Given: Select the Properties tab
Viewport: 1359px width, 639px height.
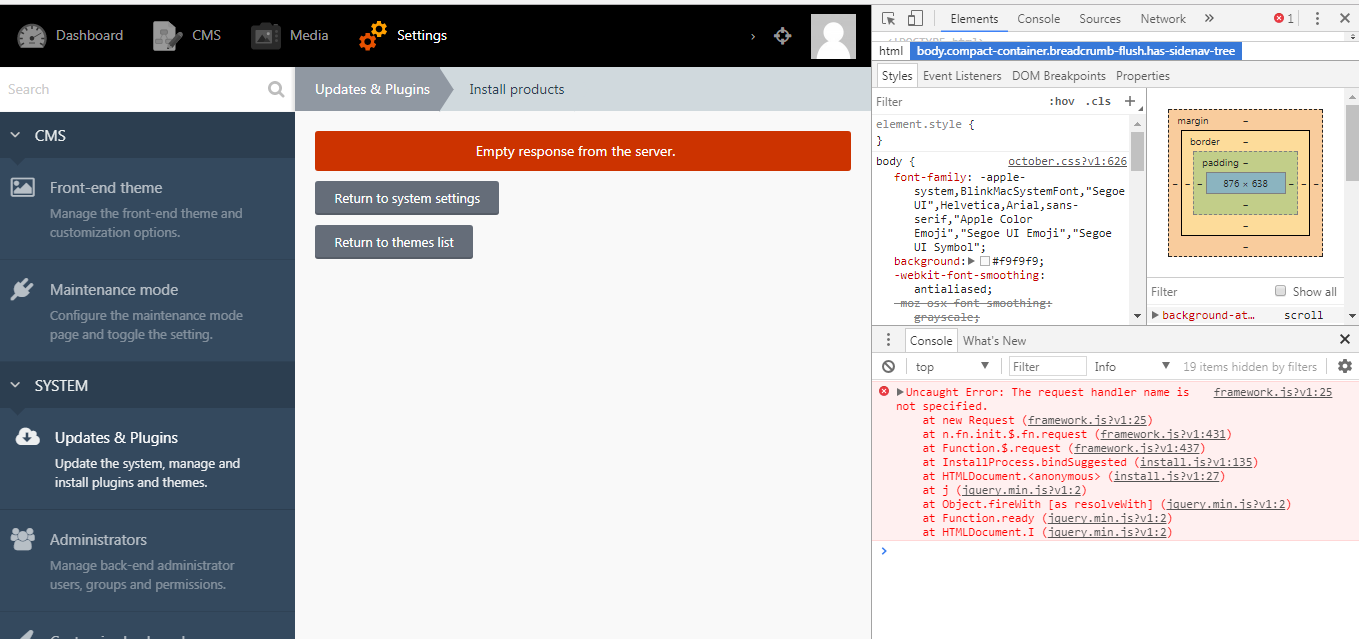Looking at the screenshot, I should pos(1143,76).
